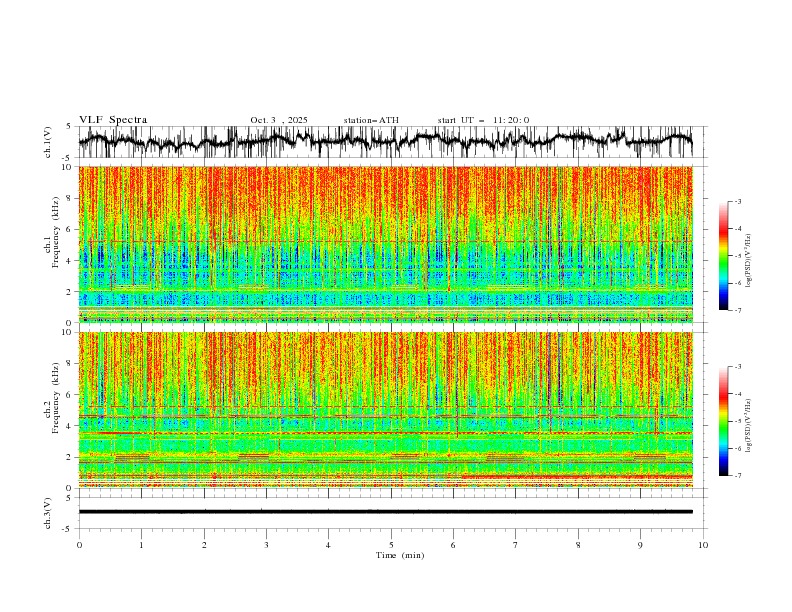Select the date text 'Oct. 3 , 2025'
The height and width of the screenshot is (612, 792).
tap(279, 120)
